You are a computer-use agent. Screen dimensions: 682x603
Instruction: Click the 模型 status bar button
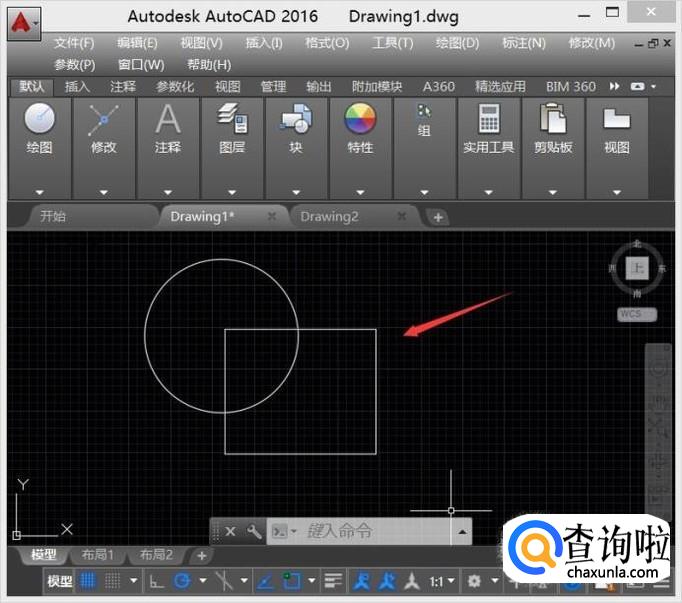tap(60, 581)
